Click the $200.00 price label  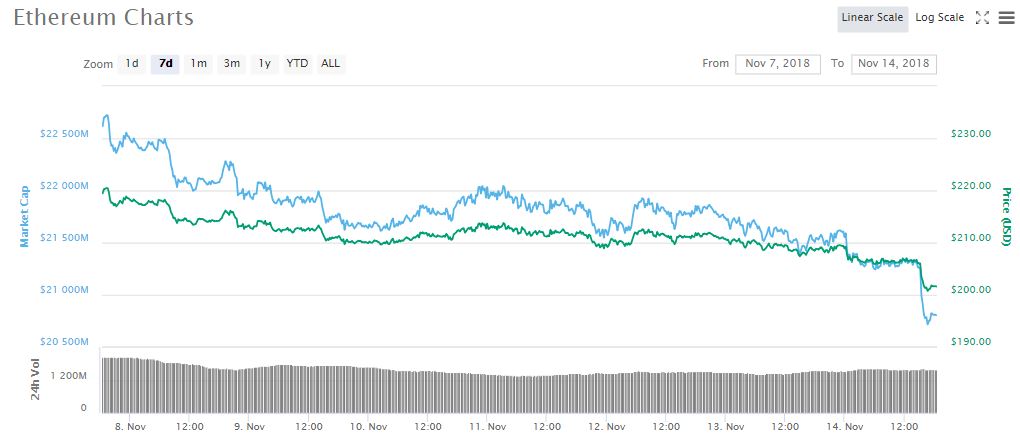pyautogui.click(x=971, y=290)
